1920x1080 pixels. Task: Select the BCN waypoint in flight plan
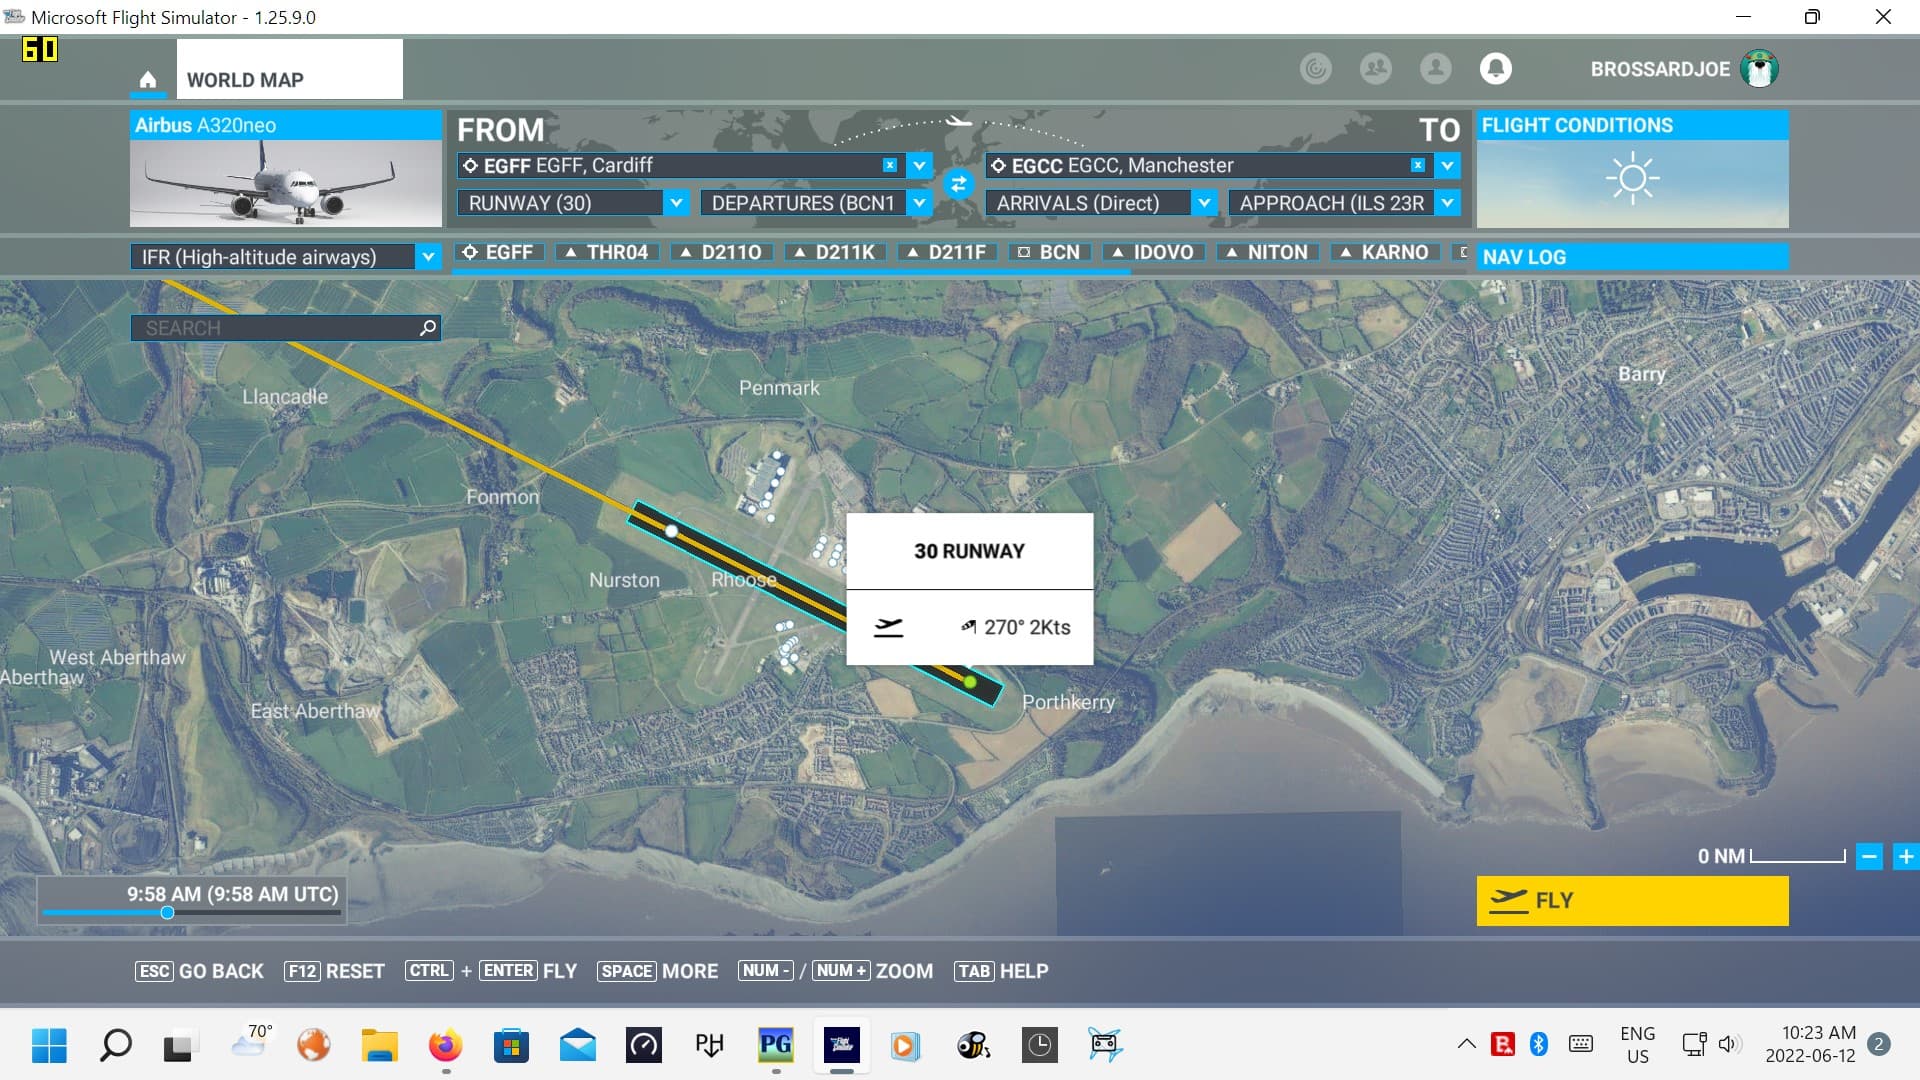point(1049,252)
